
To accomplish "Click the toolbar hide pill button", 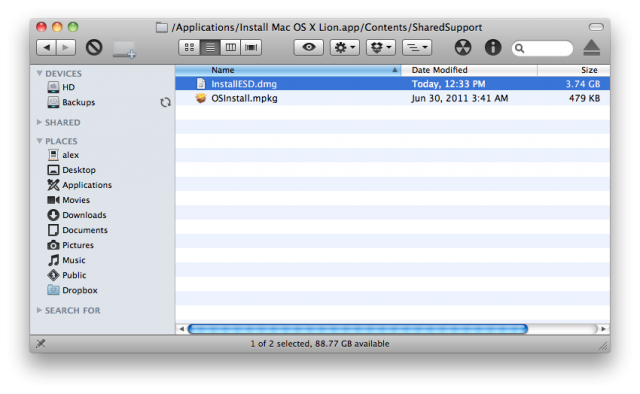I will pos(596,27).
